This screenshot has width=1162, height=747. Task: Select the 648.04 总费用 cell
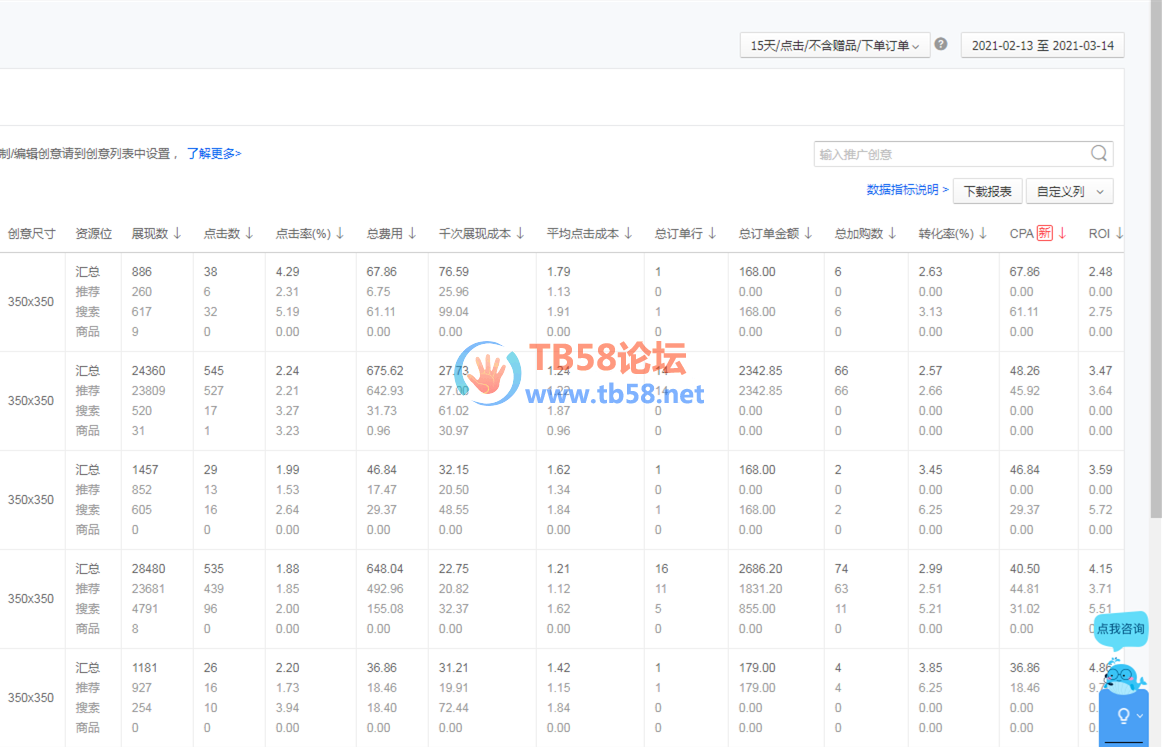click(x=385, y=568)
